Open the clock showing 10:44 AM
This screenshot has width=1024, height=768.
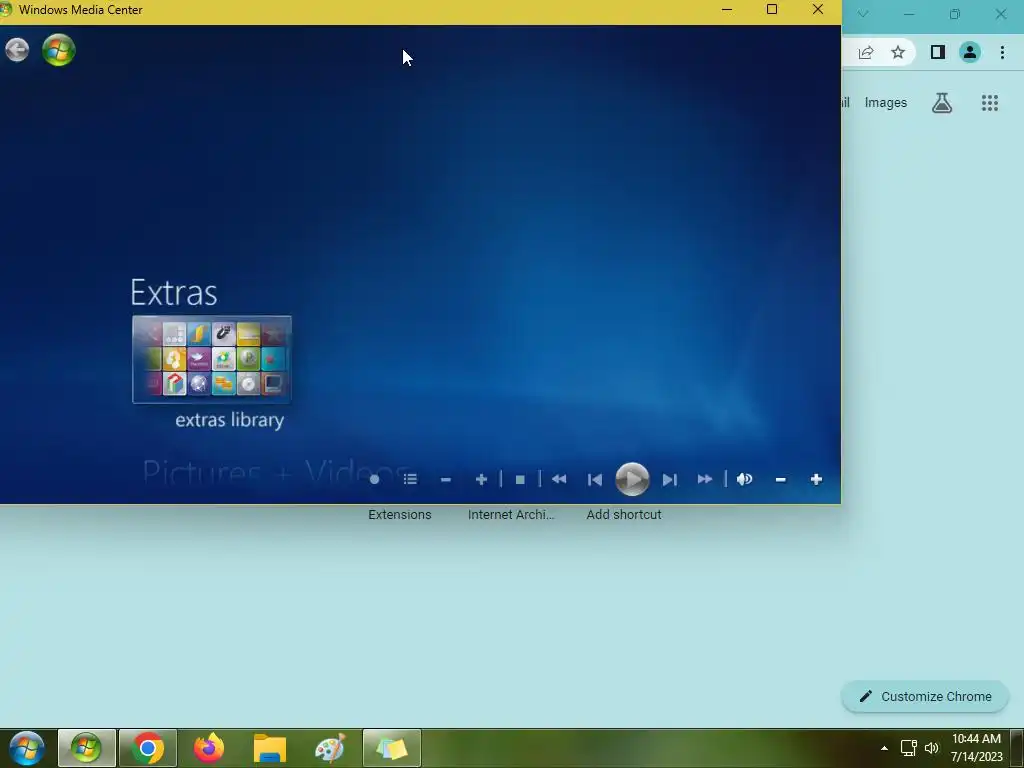click(976, 748)
